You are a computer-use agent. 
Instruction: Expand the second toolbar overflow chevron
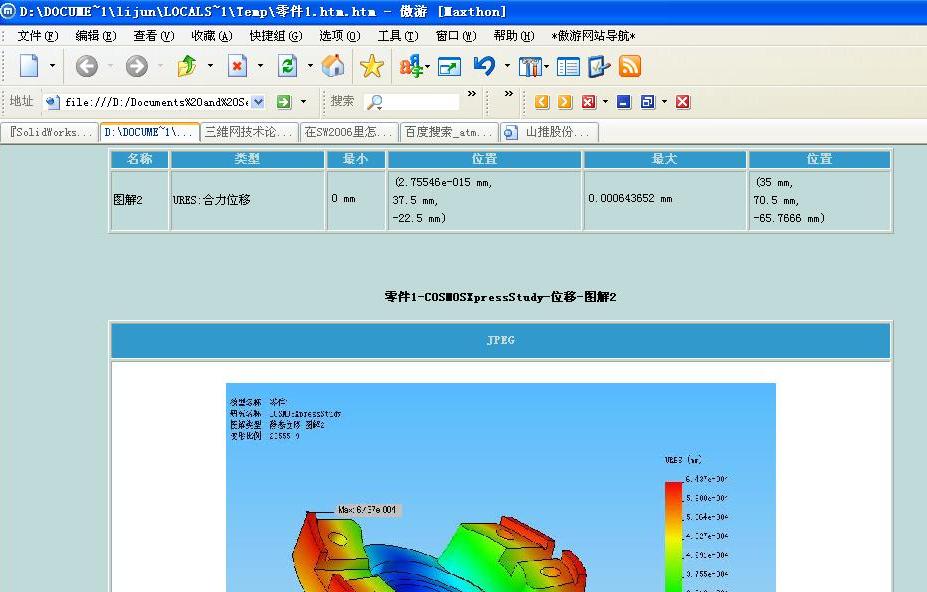(508, 93)
